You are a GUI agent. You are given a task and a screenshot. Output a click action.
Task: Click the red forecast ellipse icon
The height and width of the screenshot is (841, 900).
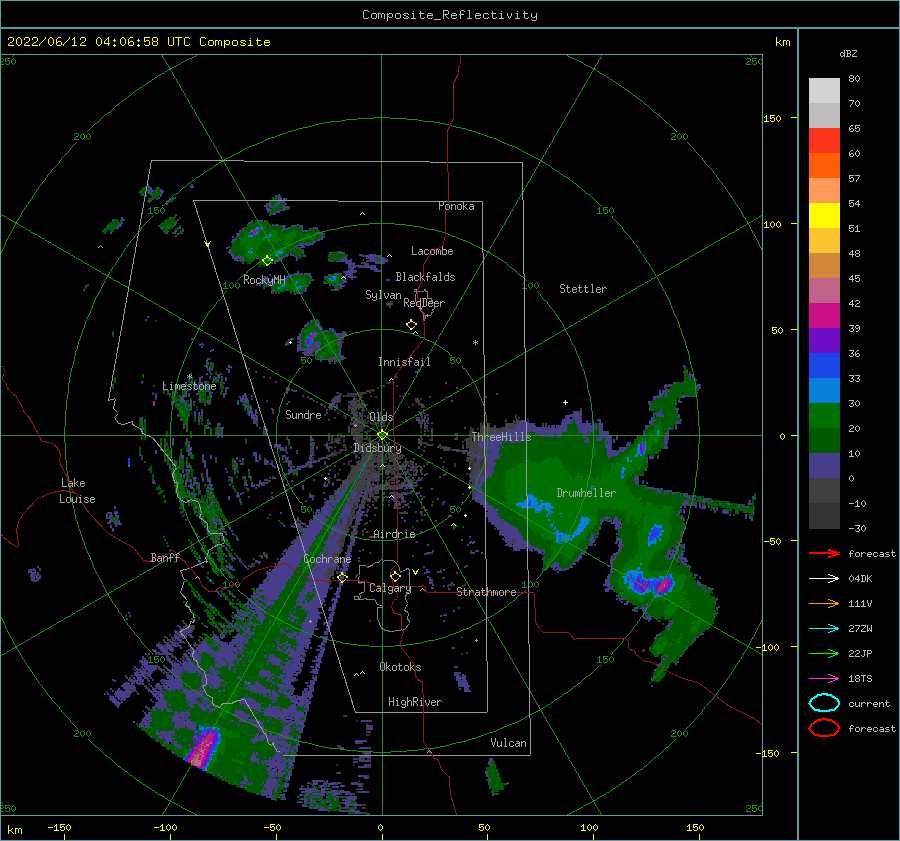pos(824,728)
